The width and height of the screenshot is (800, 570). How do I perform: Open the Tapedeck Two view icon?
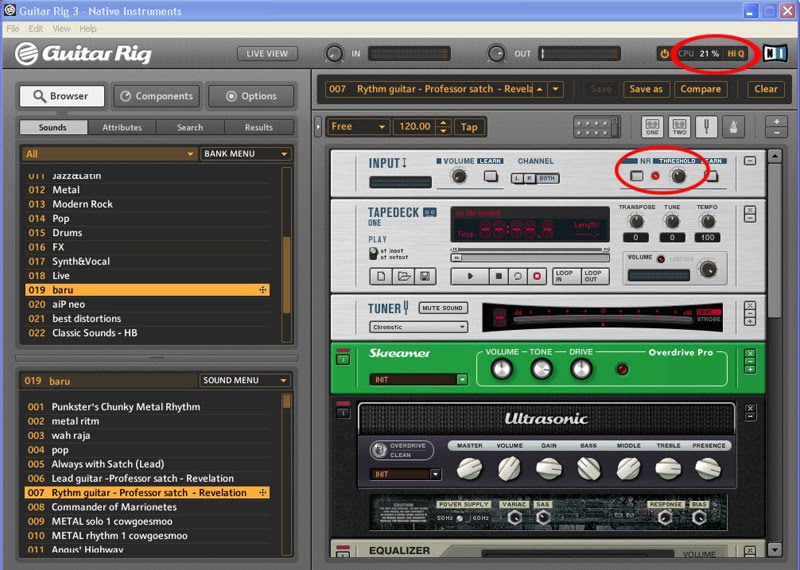pyautogui.click(x=679, y=127)
